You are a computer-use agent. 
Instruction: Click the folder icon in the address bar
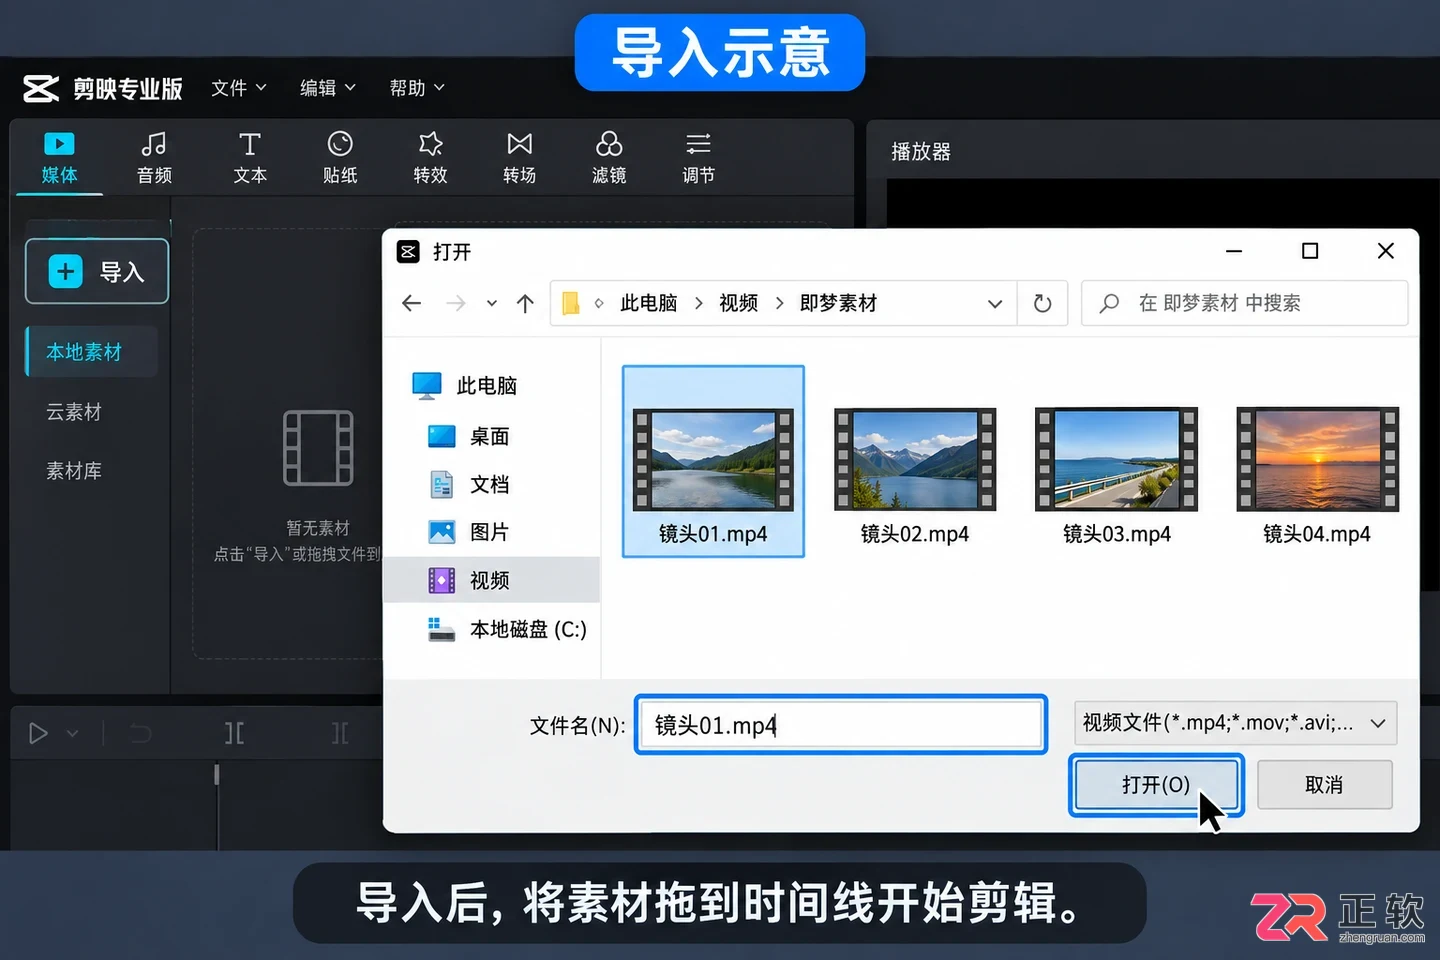coord(571,303)
